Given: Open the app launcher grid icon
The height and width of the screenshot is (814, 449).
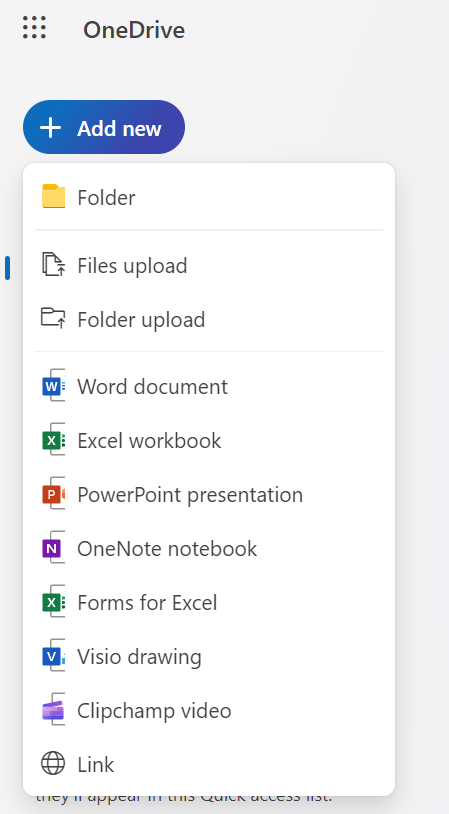Looking at the screenshot, I should click(x=34, y=28).
